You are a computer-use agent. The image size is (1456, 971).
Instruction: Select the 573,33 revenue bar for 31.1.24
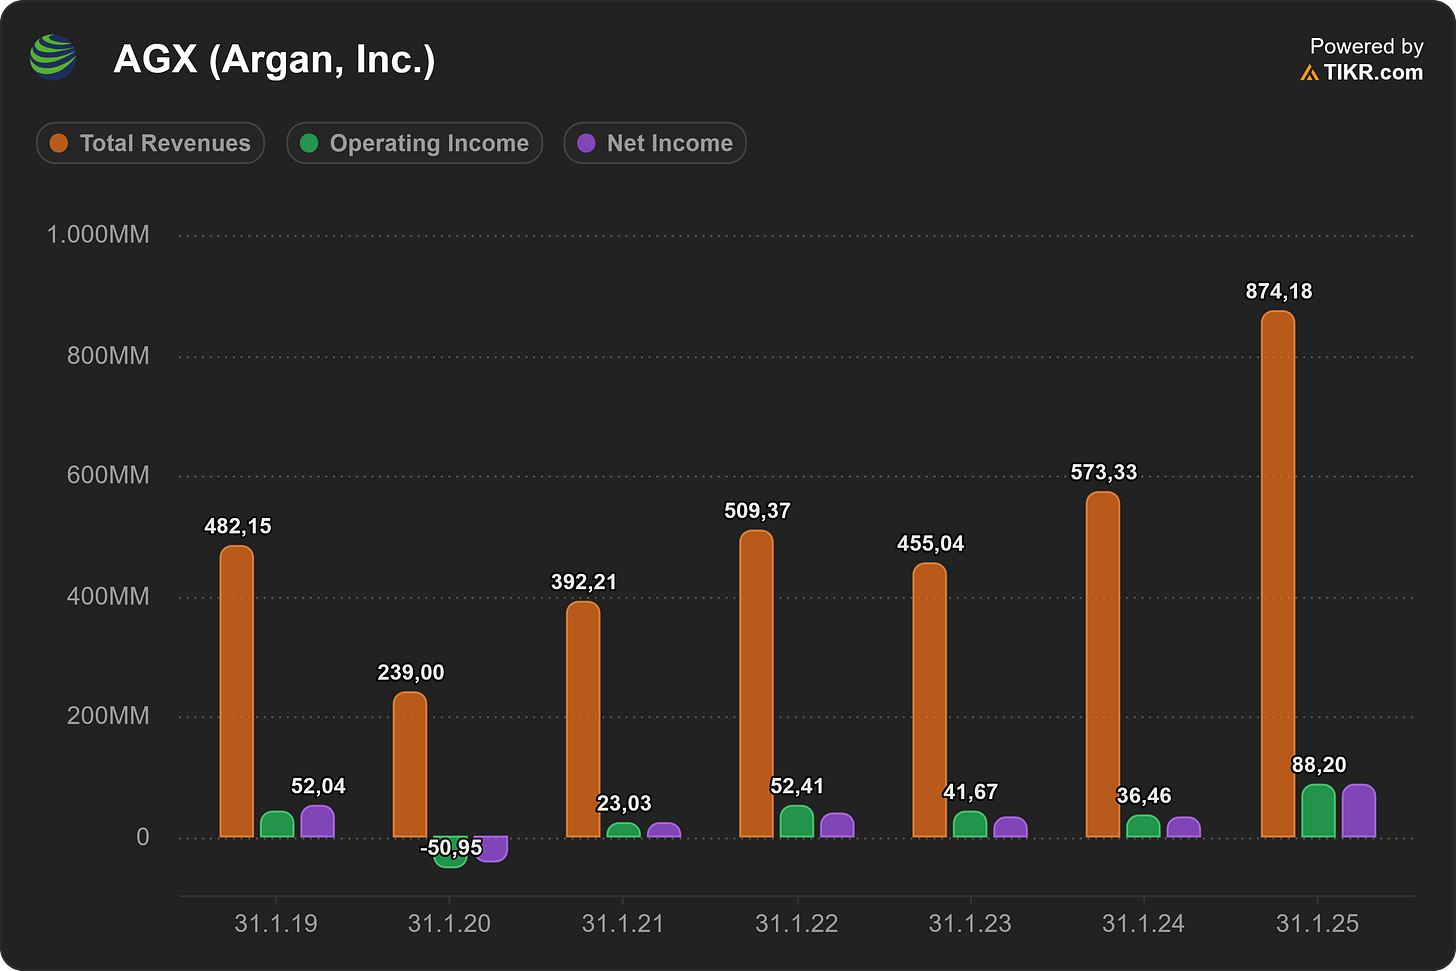(x=1103, y=665)
